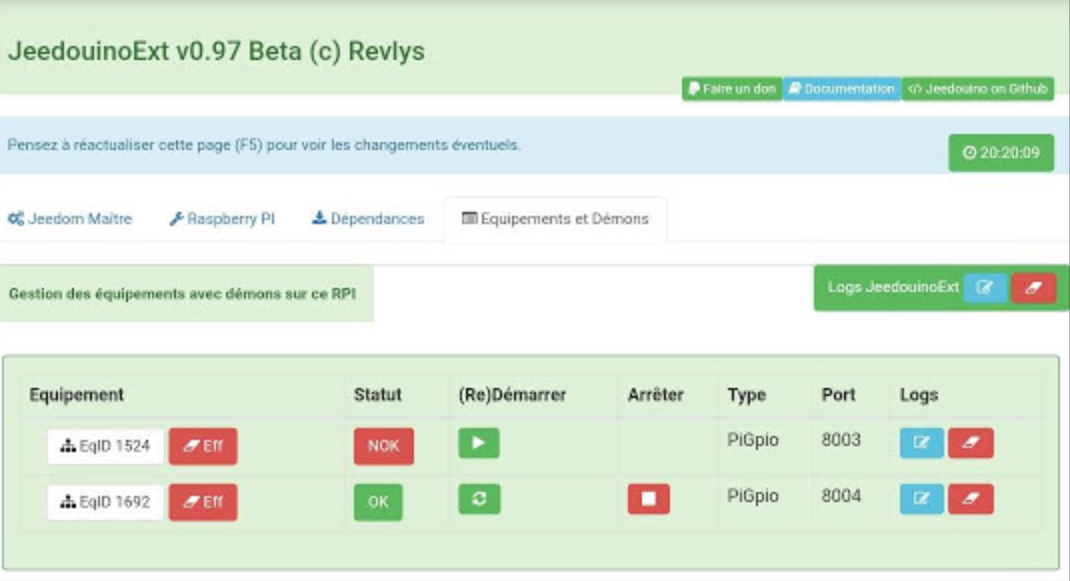Restart the EqID 1692 daemon refresh icon
Screen dimensions: 1070x581
click(x=478, y=499)
